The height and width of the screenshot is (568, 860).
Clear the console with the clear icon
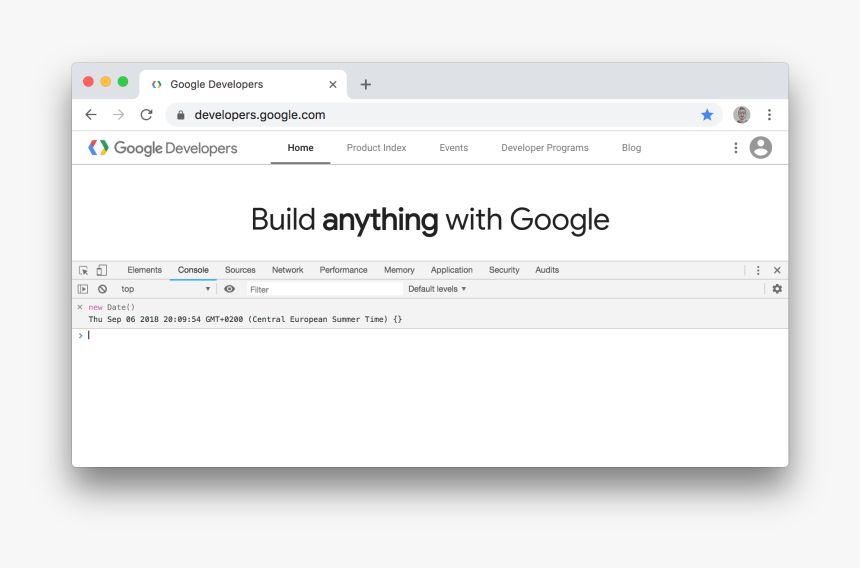point(103,289)
